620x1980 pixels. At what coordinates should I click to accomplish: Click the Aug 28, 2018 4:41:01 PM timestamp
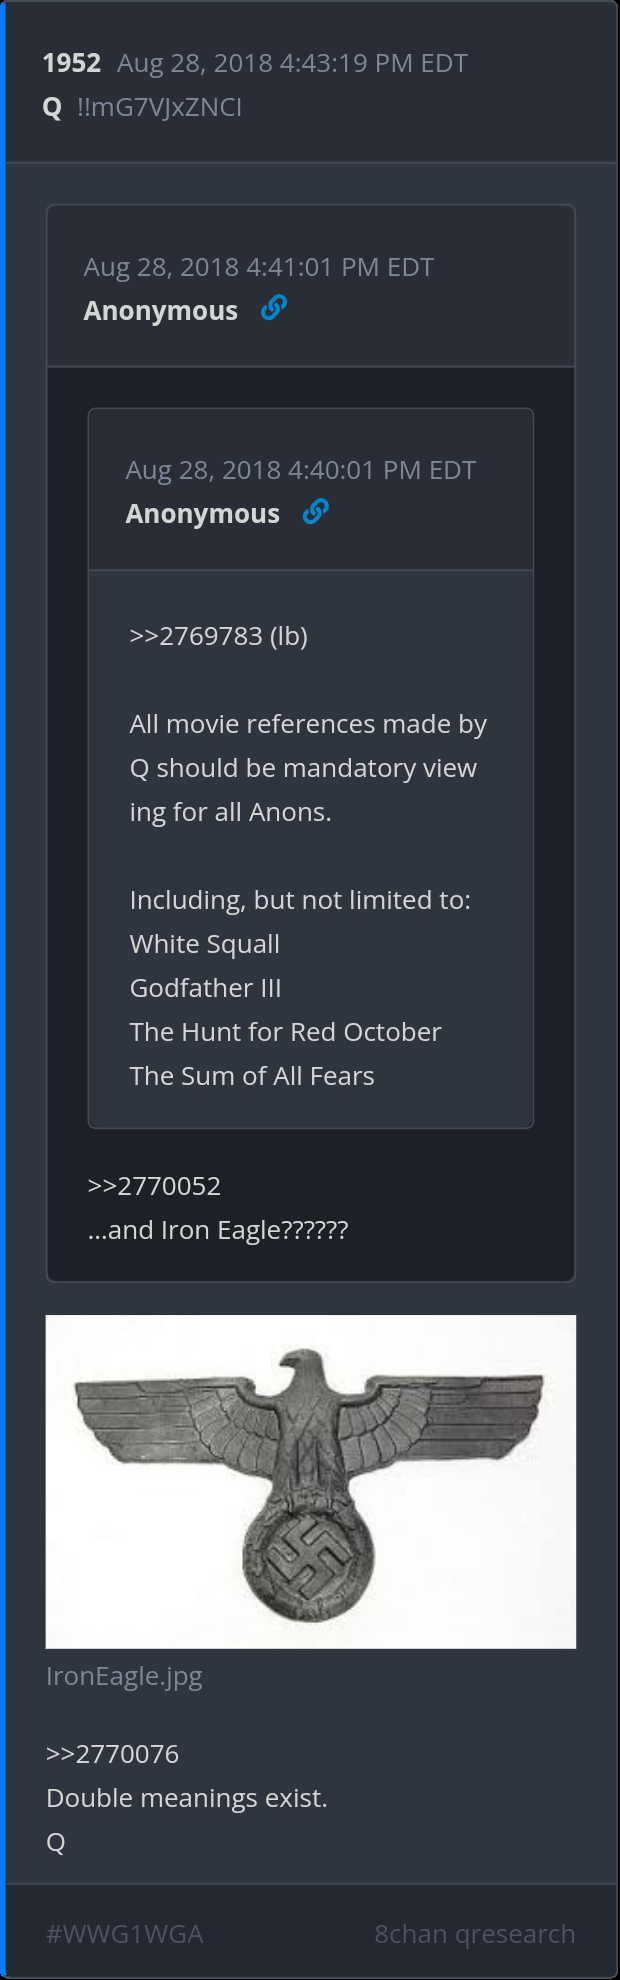258,267
